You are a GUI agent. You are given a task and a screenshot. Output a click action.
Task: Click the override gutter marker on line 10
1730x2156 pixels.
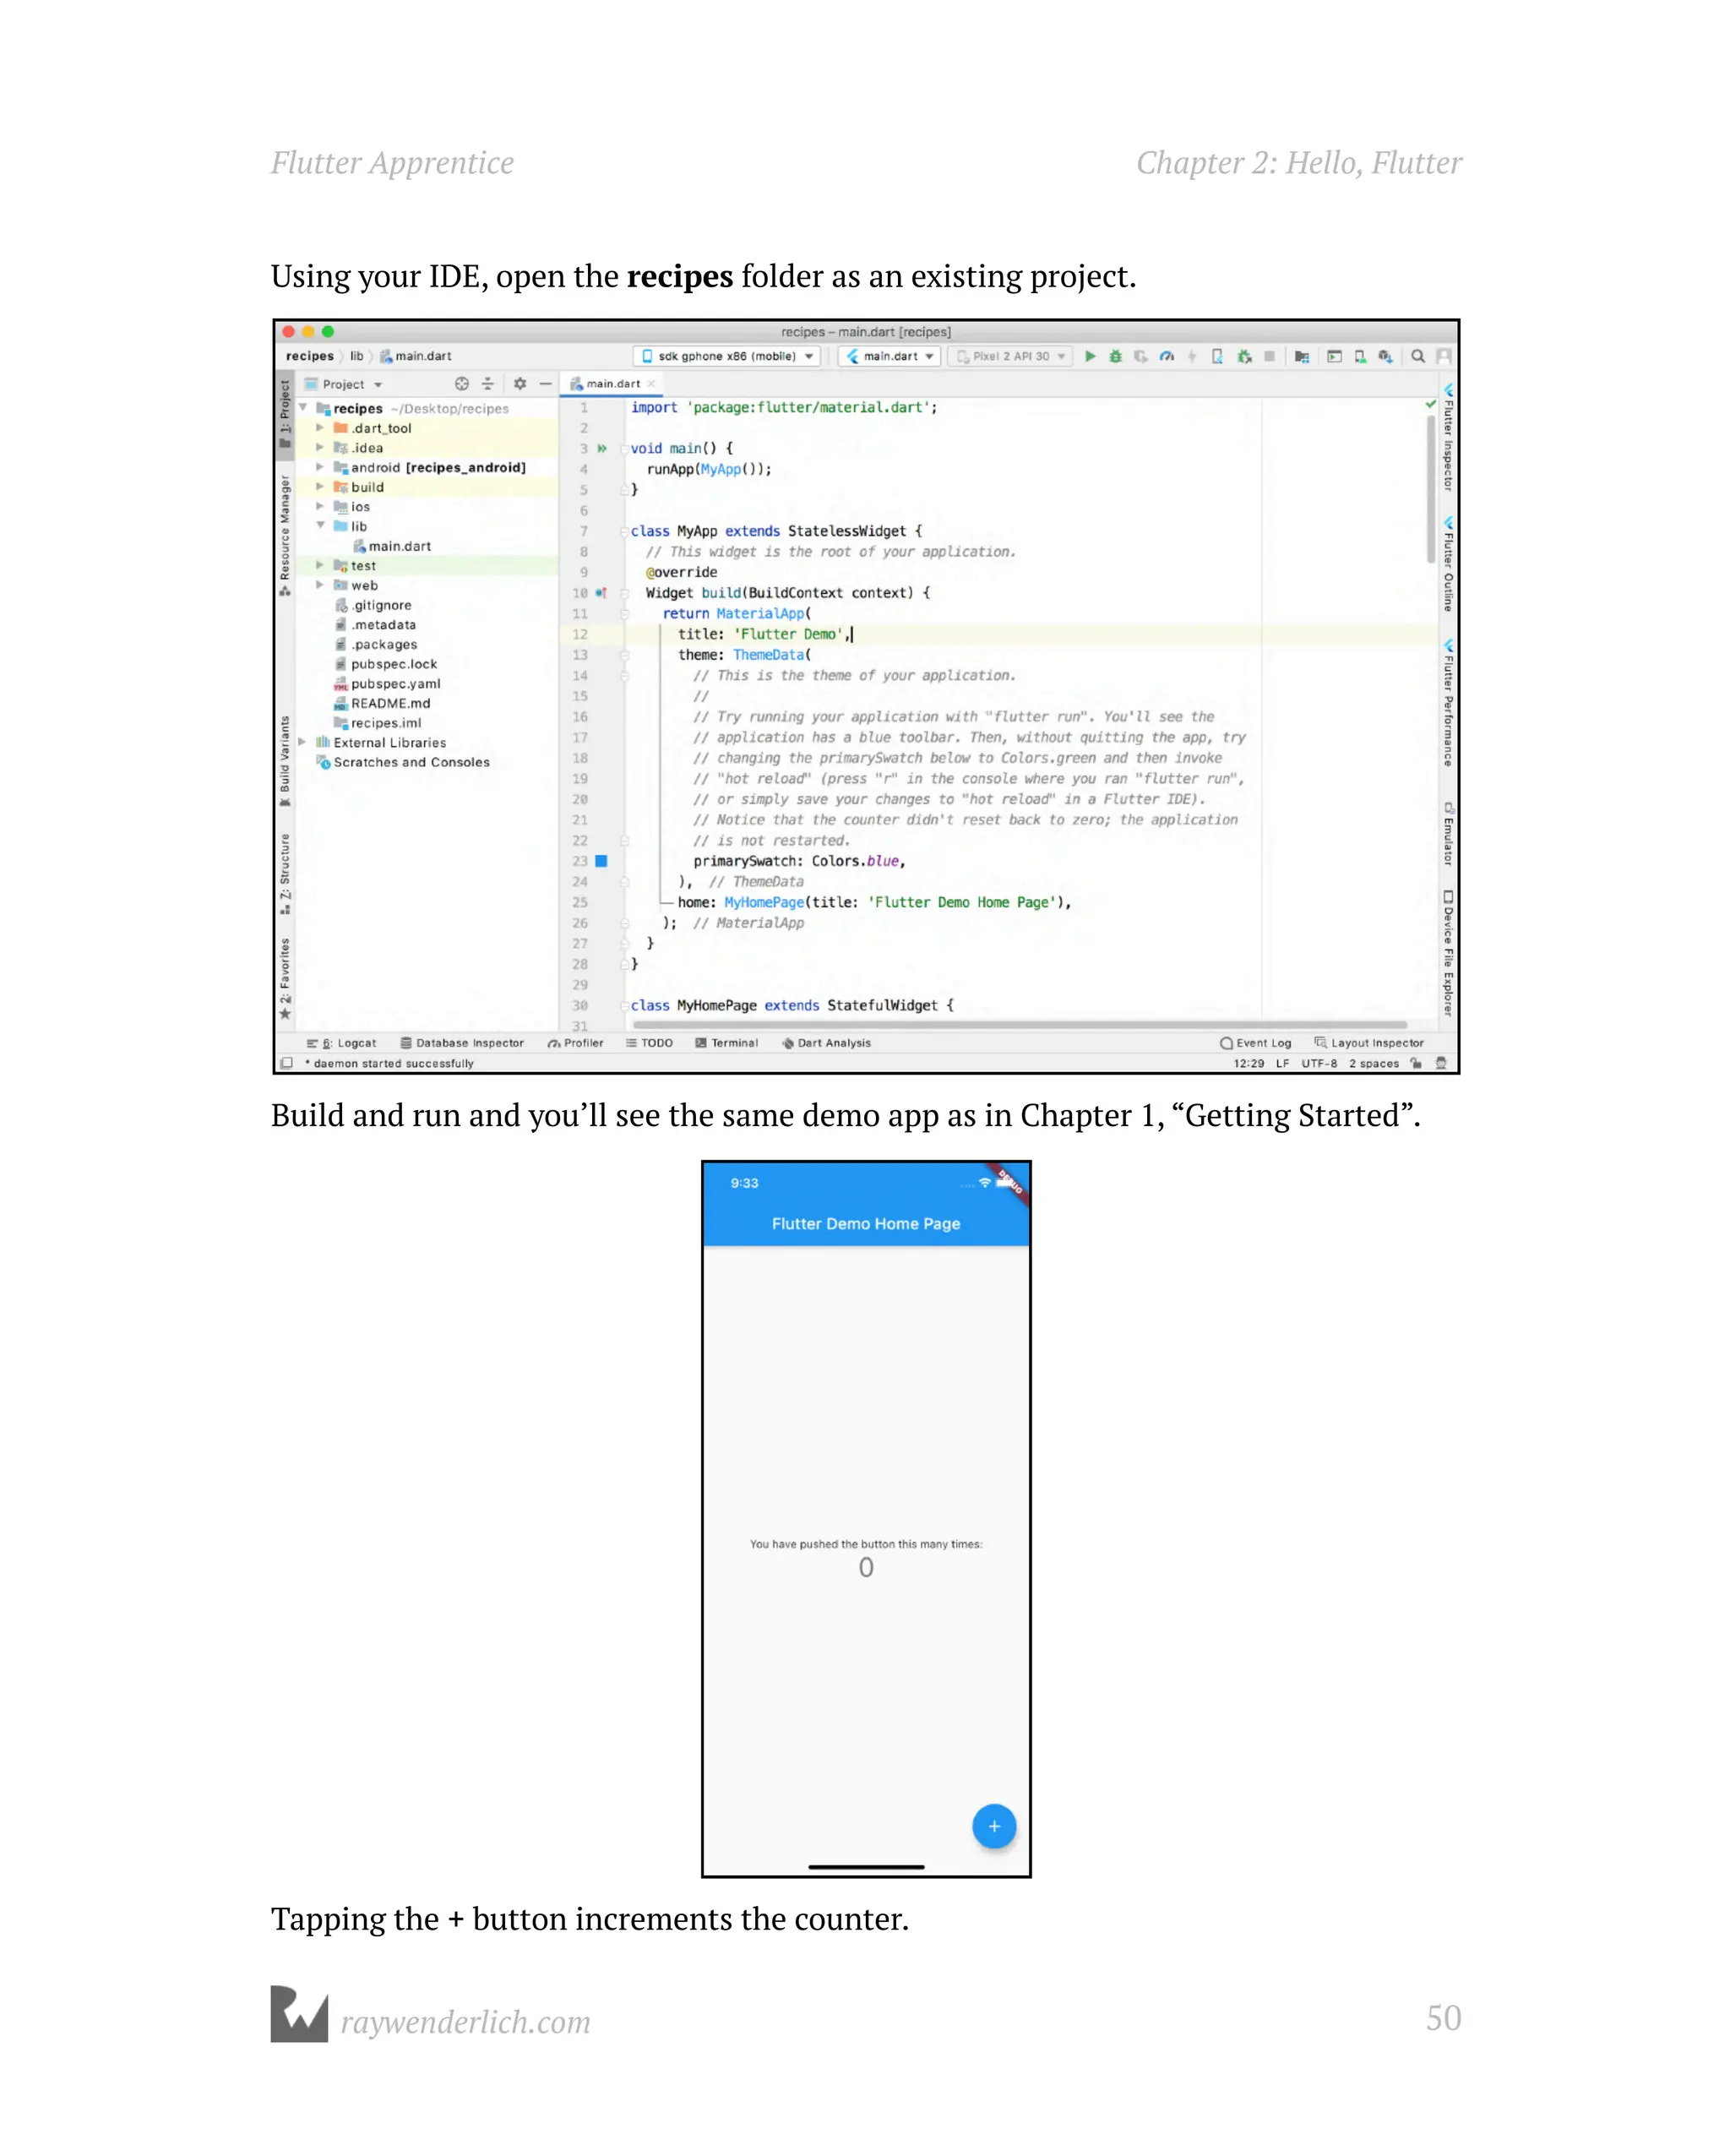coord(601,593)
